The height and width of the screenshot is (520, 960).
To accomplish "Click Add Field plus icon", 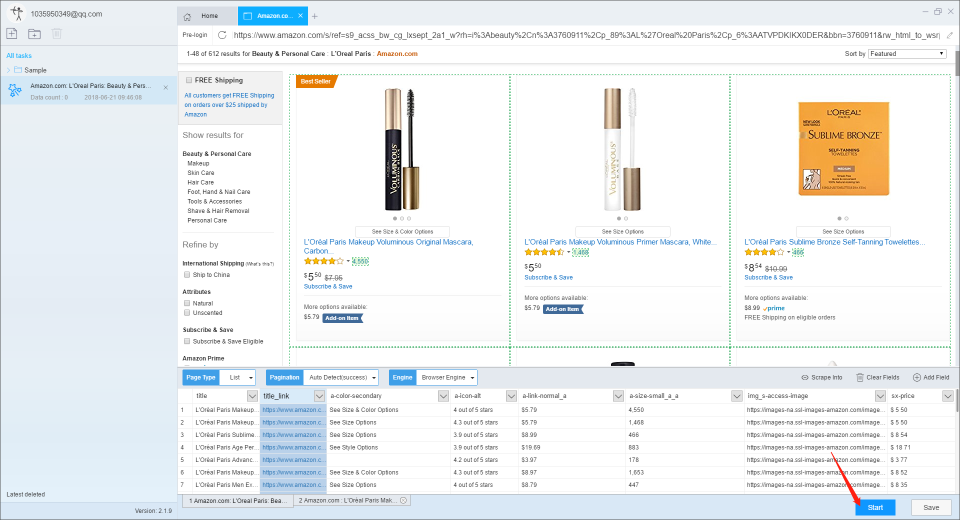I will click(917, 377).
